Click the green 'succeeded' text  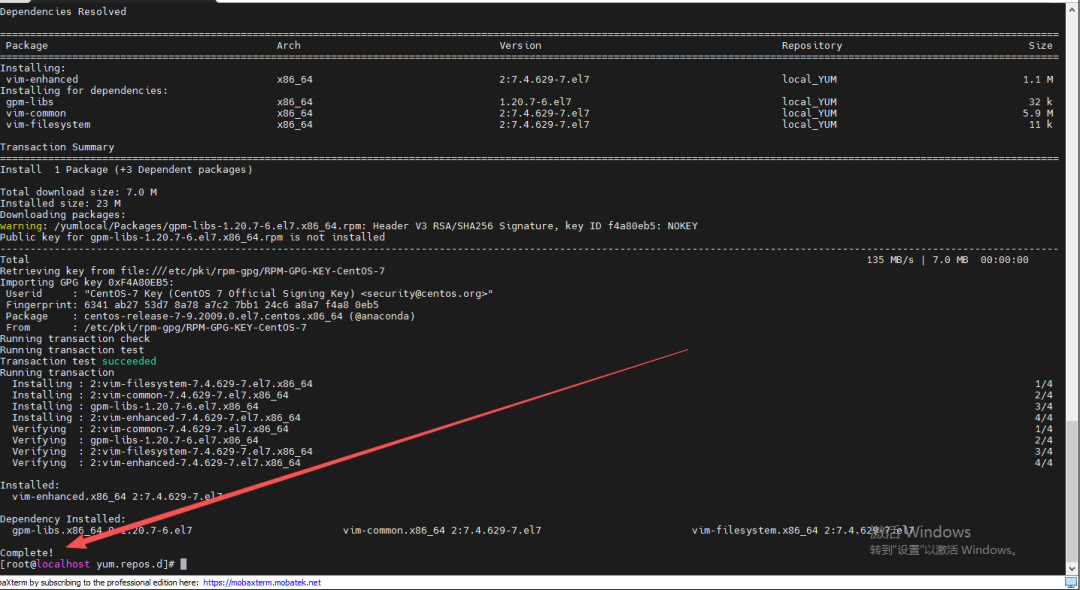point(129,361)
